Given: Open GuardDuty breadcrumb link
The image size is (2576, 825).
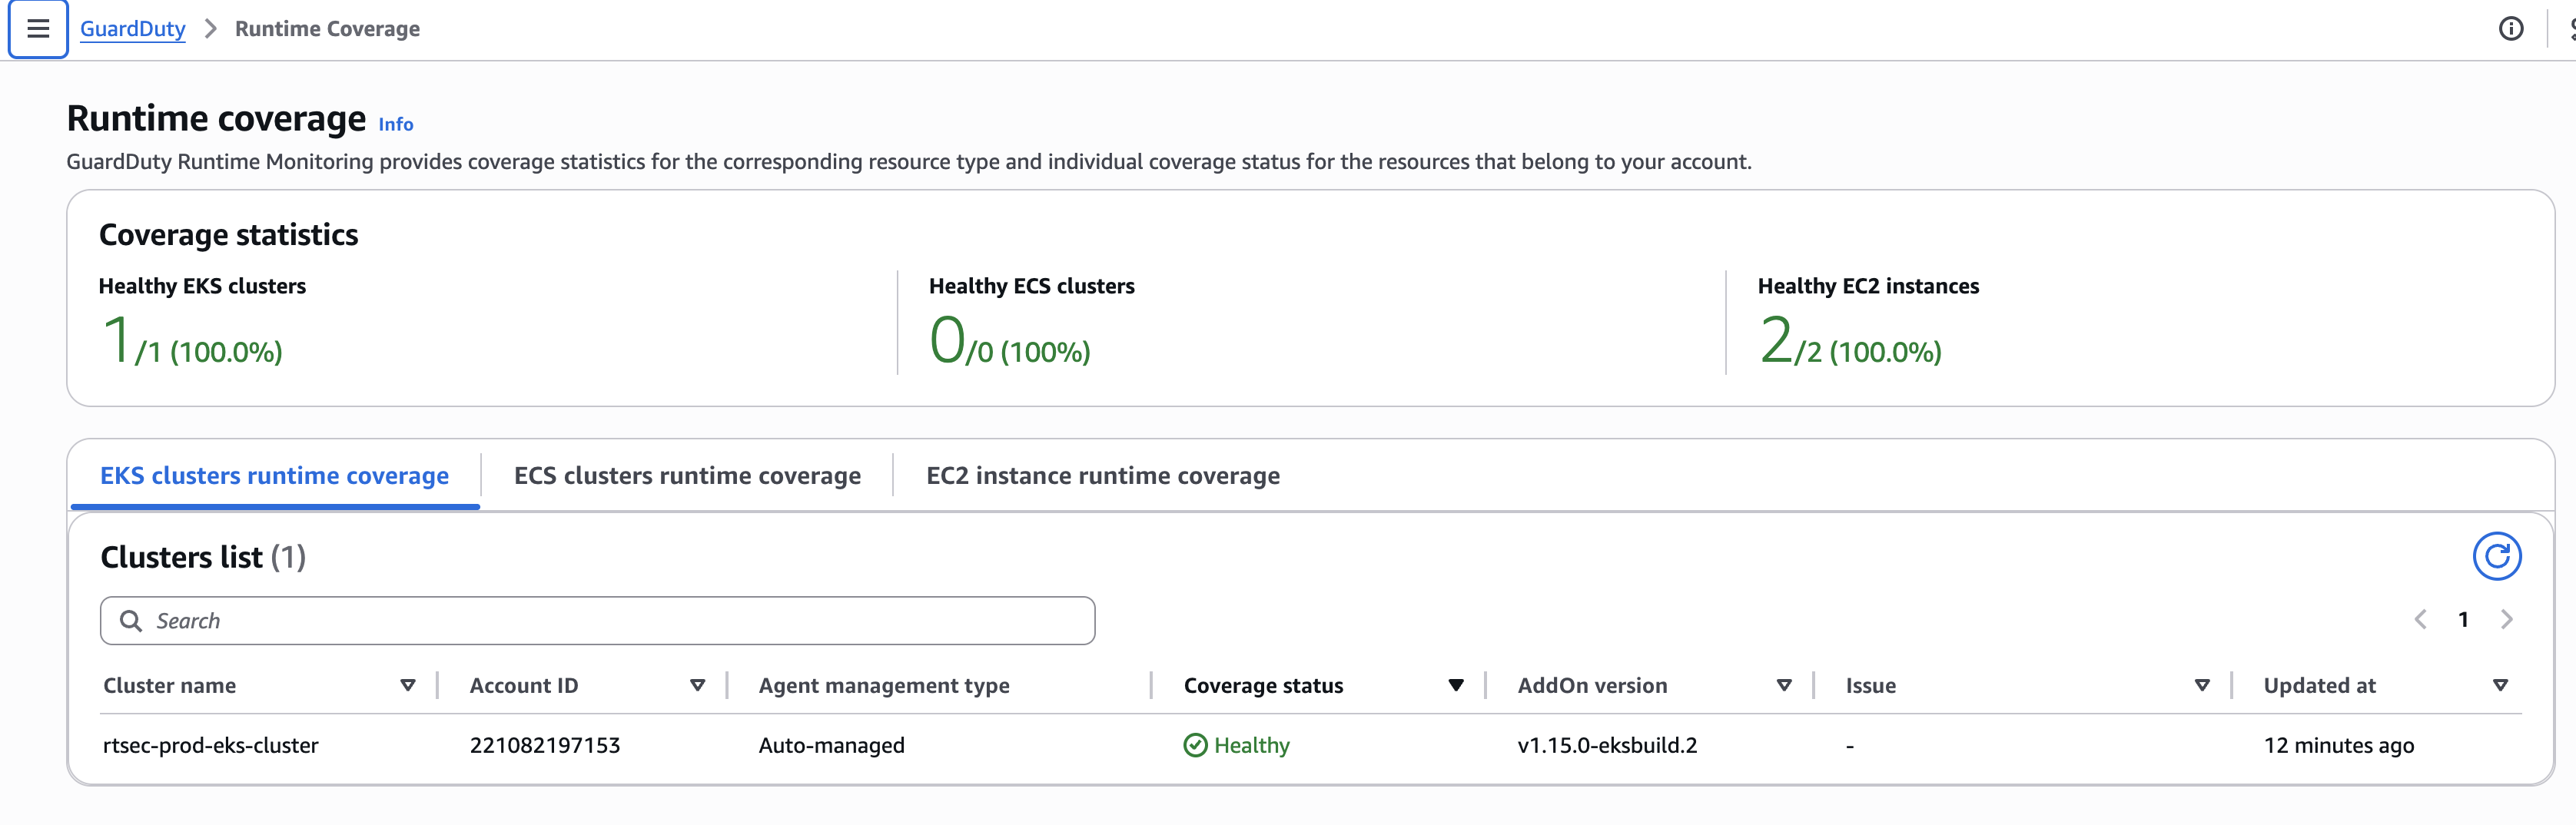Looking at the screenshot, I should pyautogui.click(x=133, y=29).
